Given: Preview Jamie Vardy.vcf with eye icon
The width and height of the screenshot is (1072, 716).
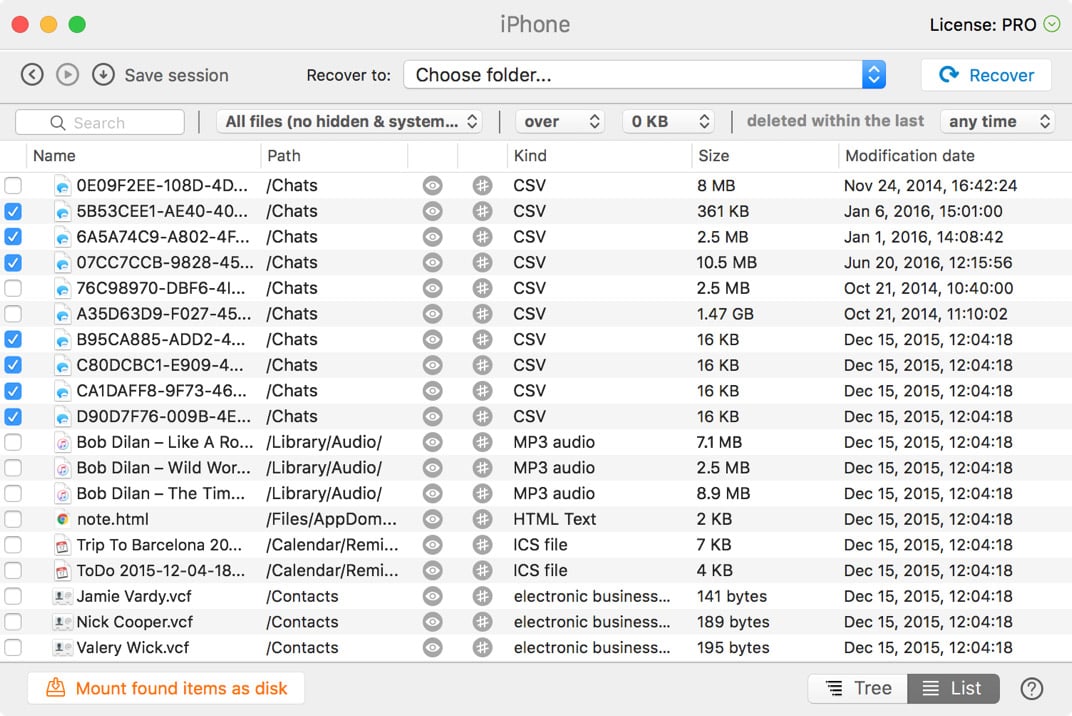Looking at the screenshot, I should click(x=432, y=596).
